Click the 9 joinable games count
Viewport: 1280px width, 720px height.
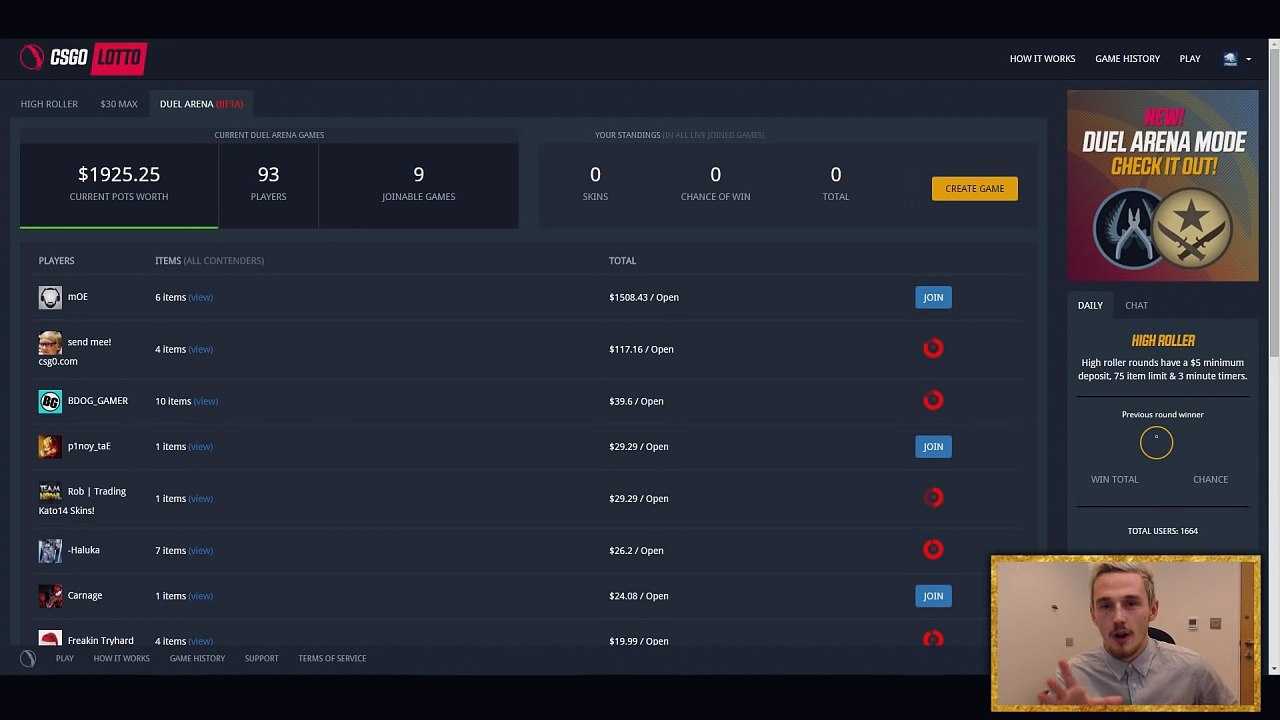419,174
